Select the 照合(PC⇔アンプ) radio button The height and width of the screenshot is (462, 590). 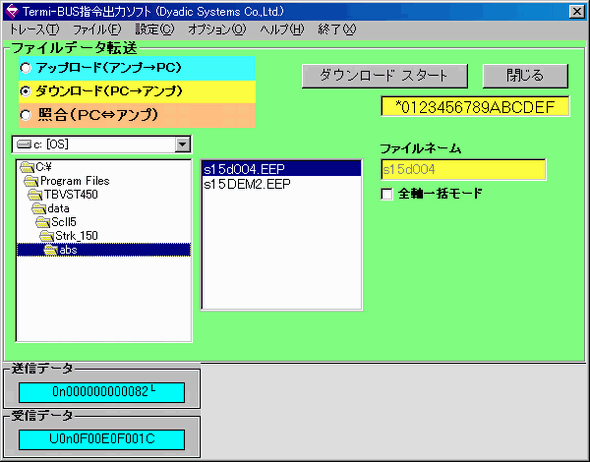(x=26, y=115)
